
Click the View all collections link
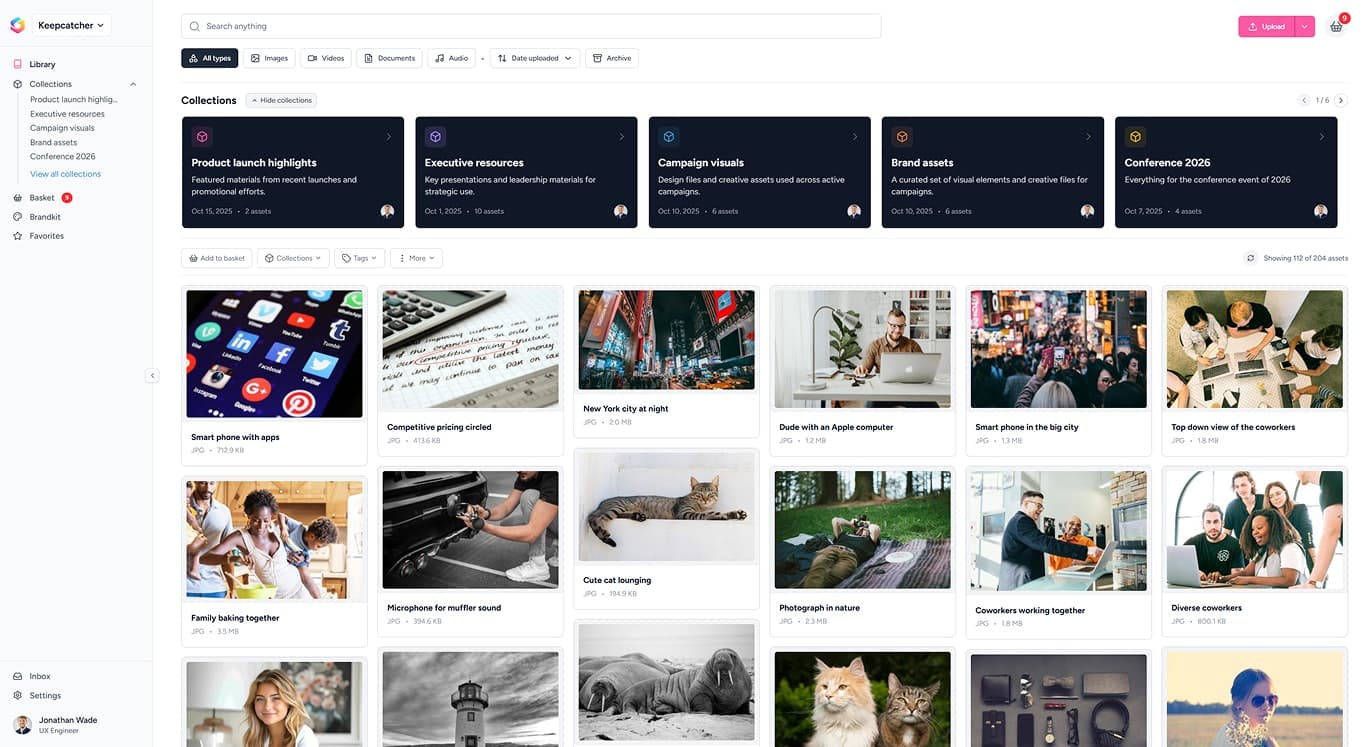[x=65, y=174]
